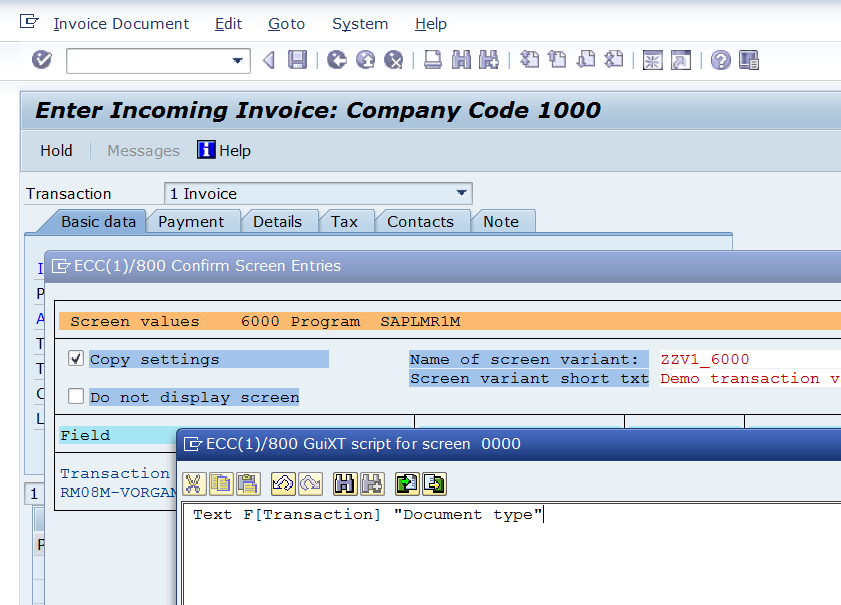The image size is (841, 605).
Task: Expand the Transaction dropdown showing 1 Invoice
Action: [x=461, y=193]
